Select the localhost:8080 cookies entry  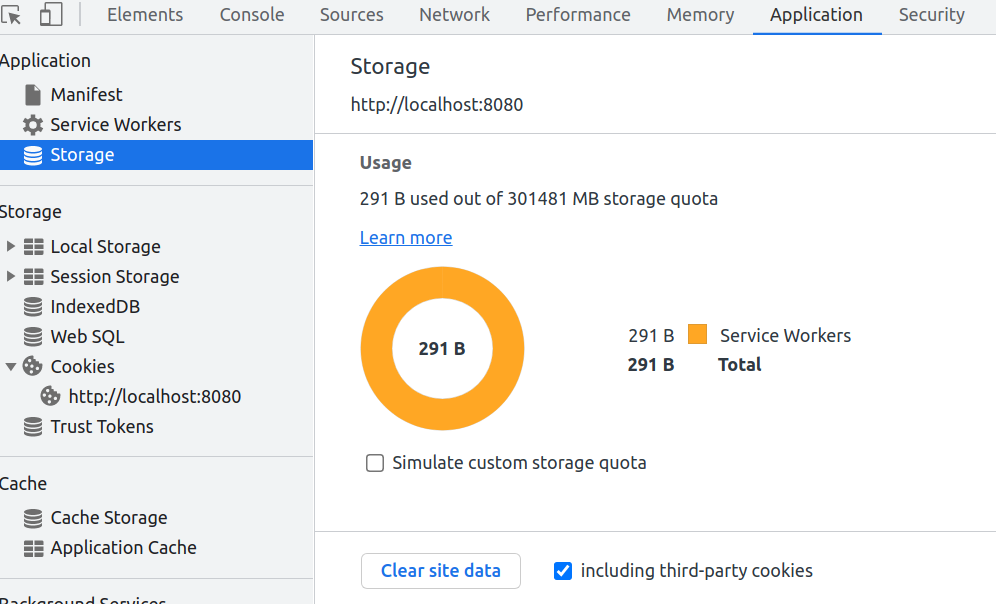[x=154, y=397]
